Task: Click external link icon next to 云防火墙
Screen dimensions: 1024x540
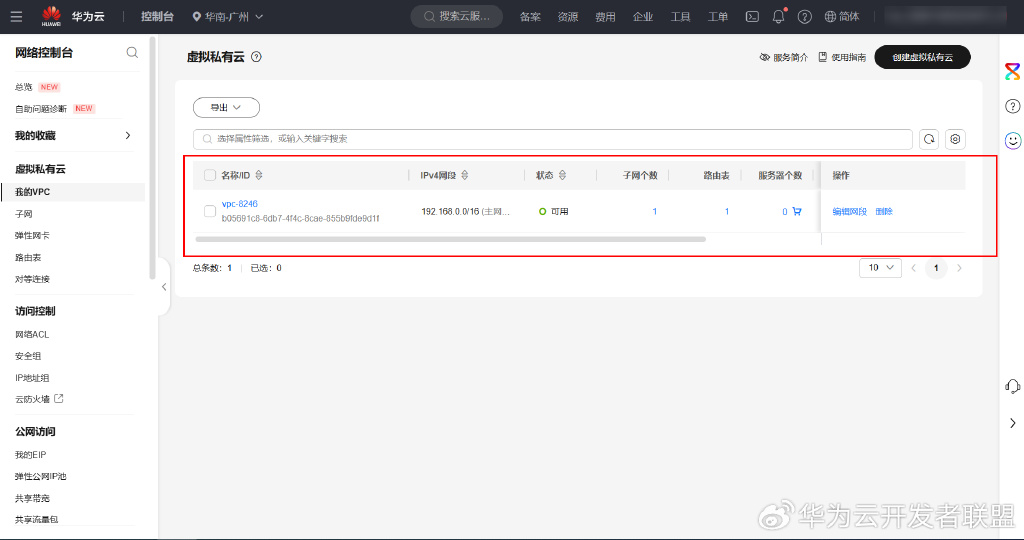Action: click(x=59, y=398)
